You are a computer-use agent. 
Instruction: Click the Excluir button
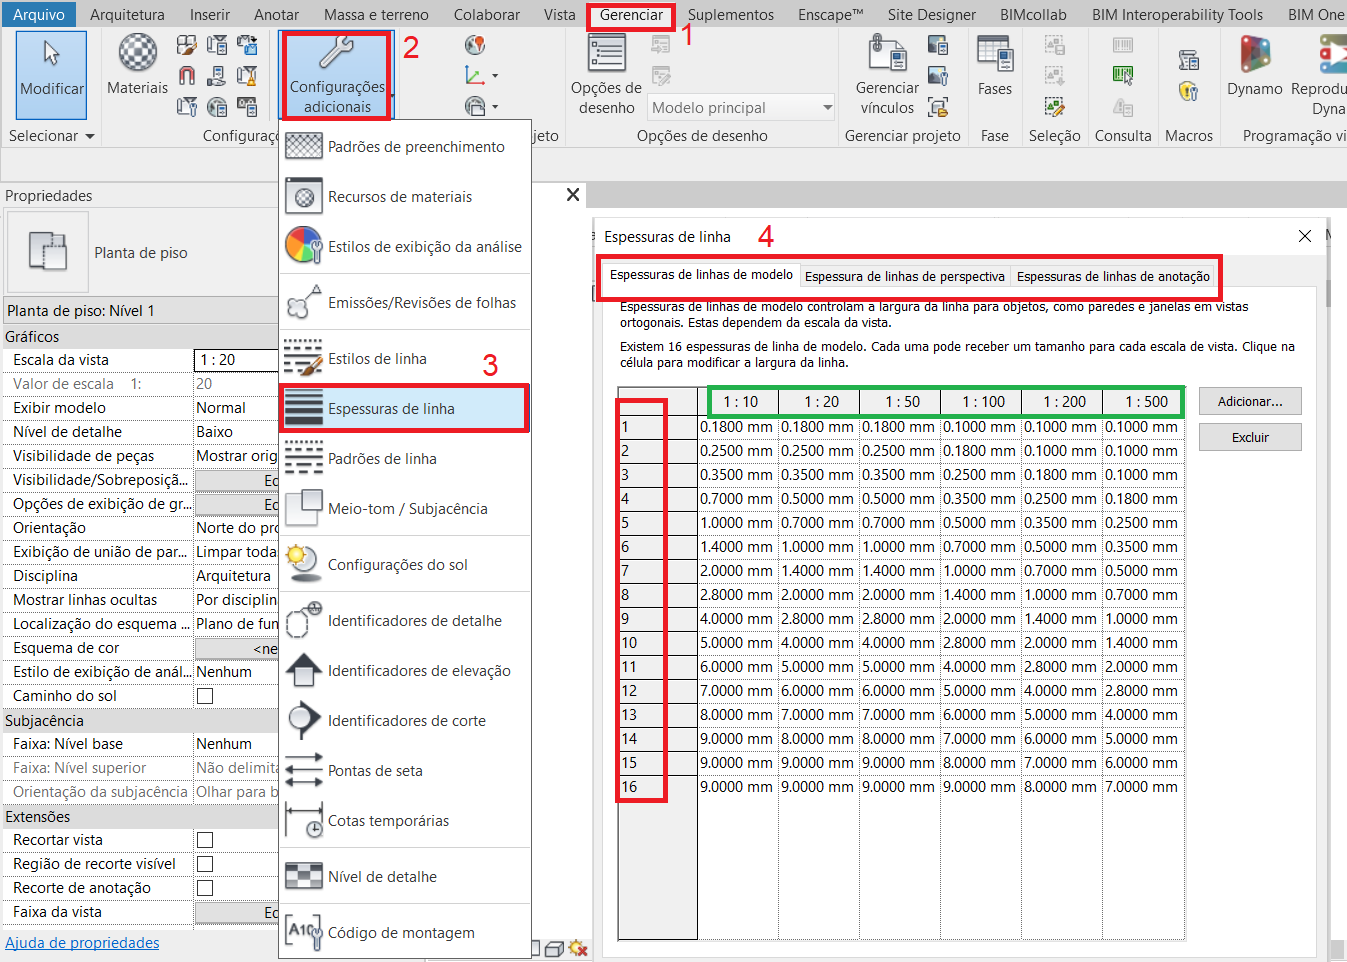coord(1249,436)
